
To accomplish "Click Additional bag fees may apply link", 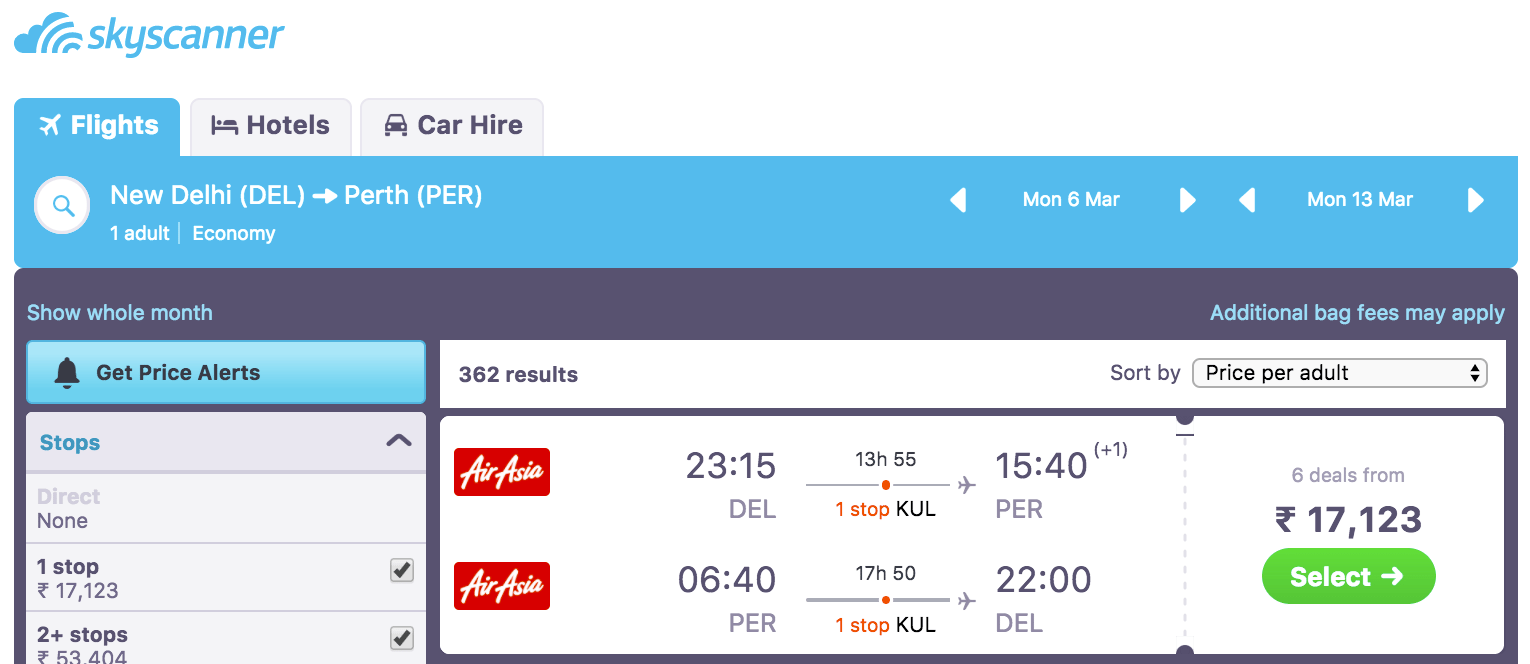I will point(1357,313).
